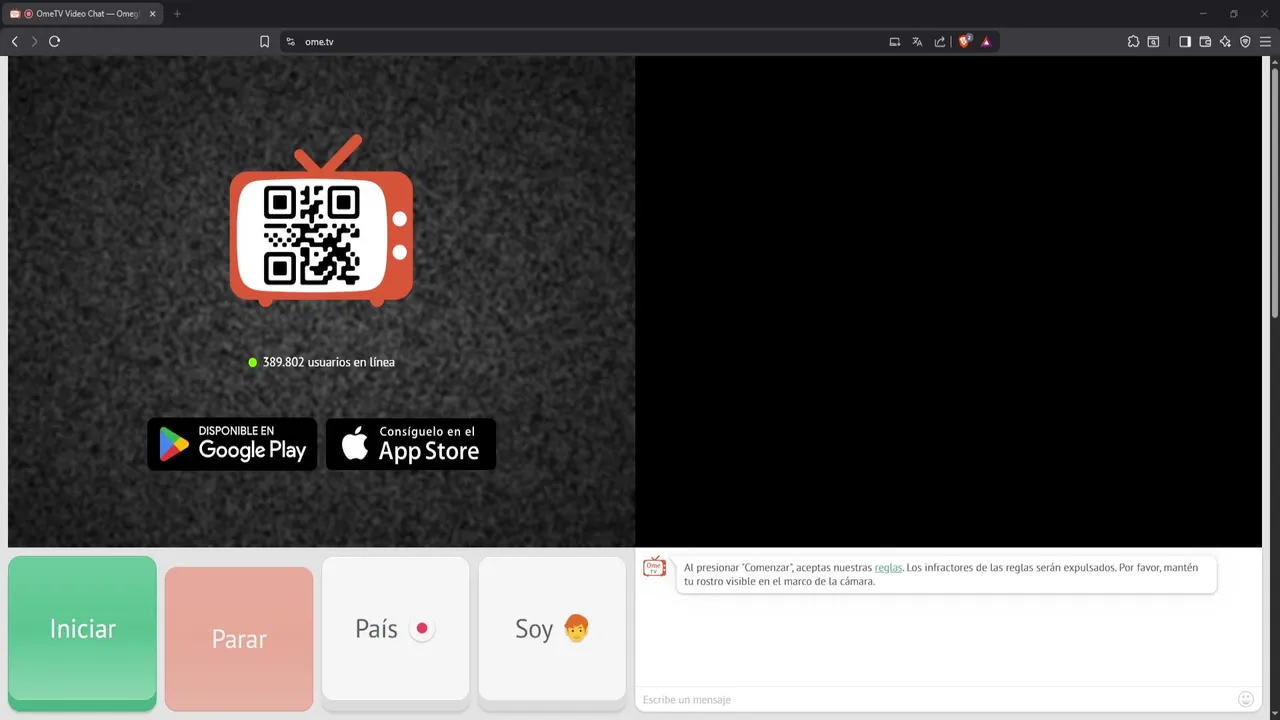
Task: Open the emoji smiley picker
Action: 1246,699
